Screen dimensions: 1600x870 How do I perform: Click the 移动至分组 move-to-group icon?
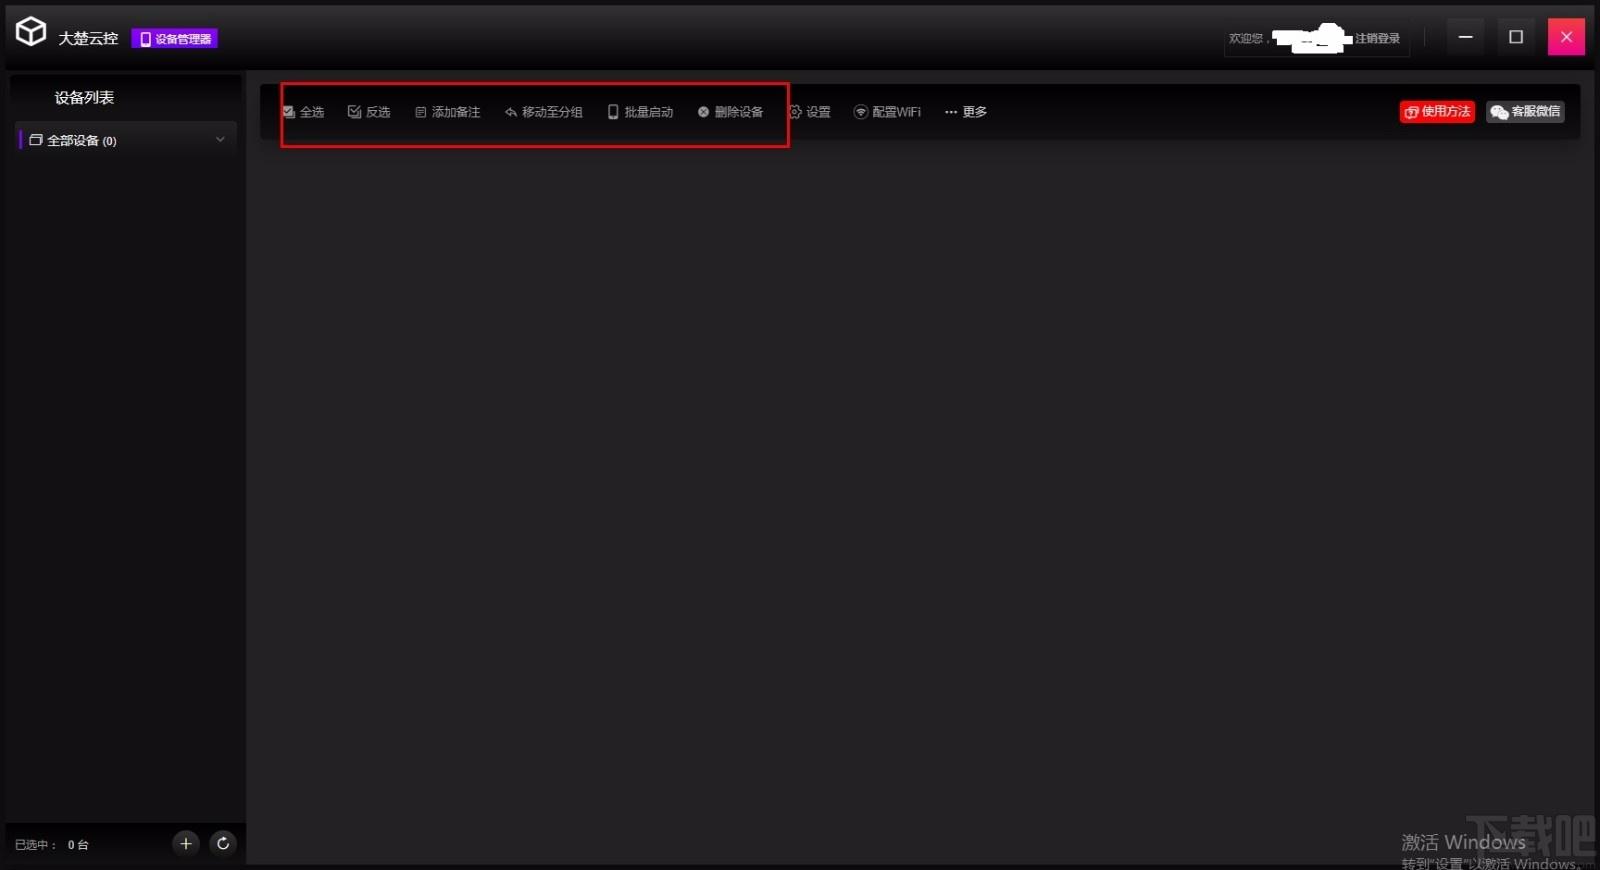(x=511, y=112)
